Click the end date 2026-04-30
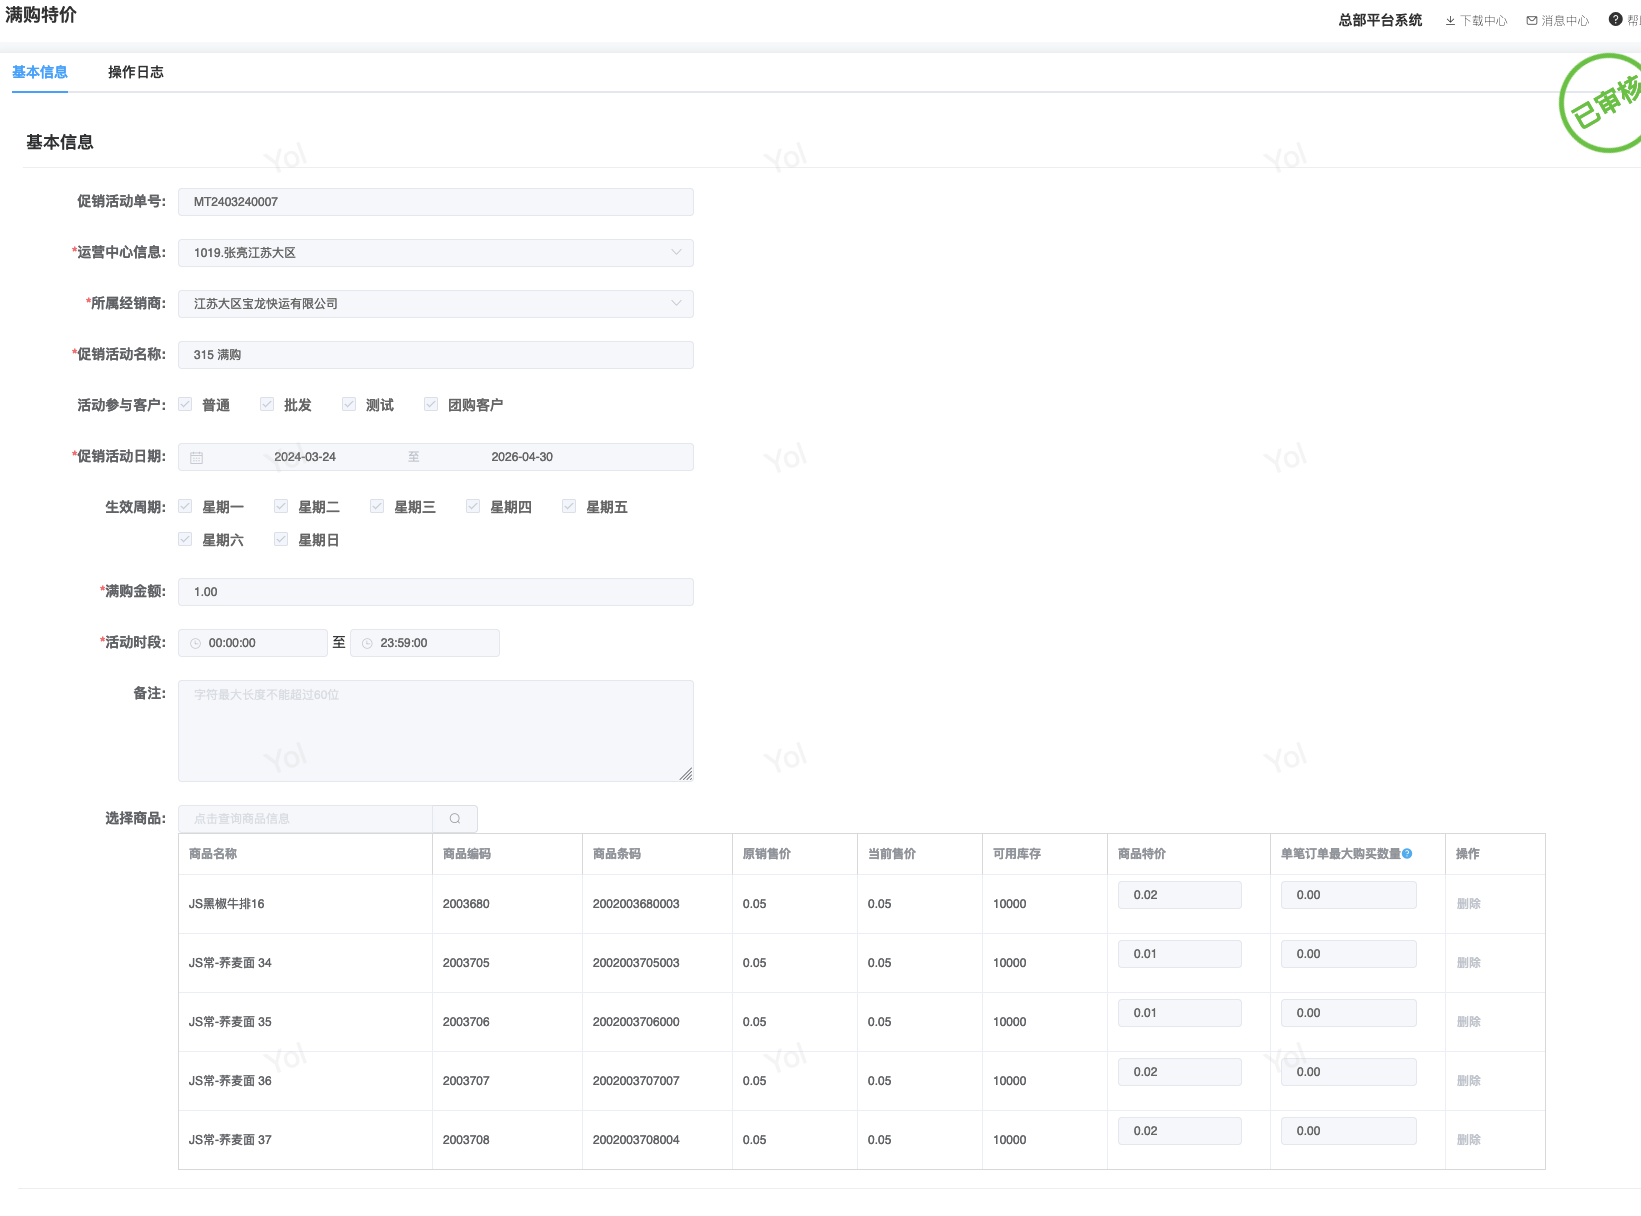1641x1216 pixels. 522,457
